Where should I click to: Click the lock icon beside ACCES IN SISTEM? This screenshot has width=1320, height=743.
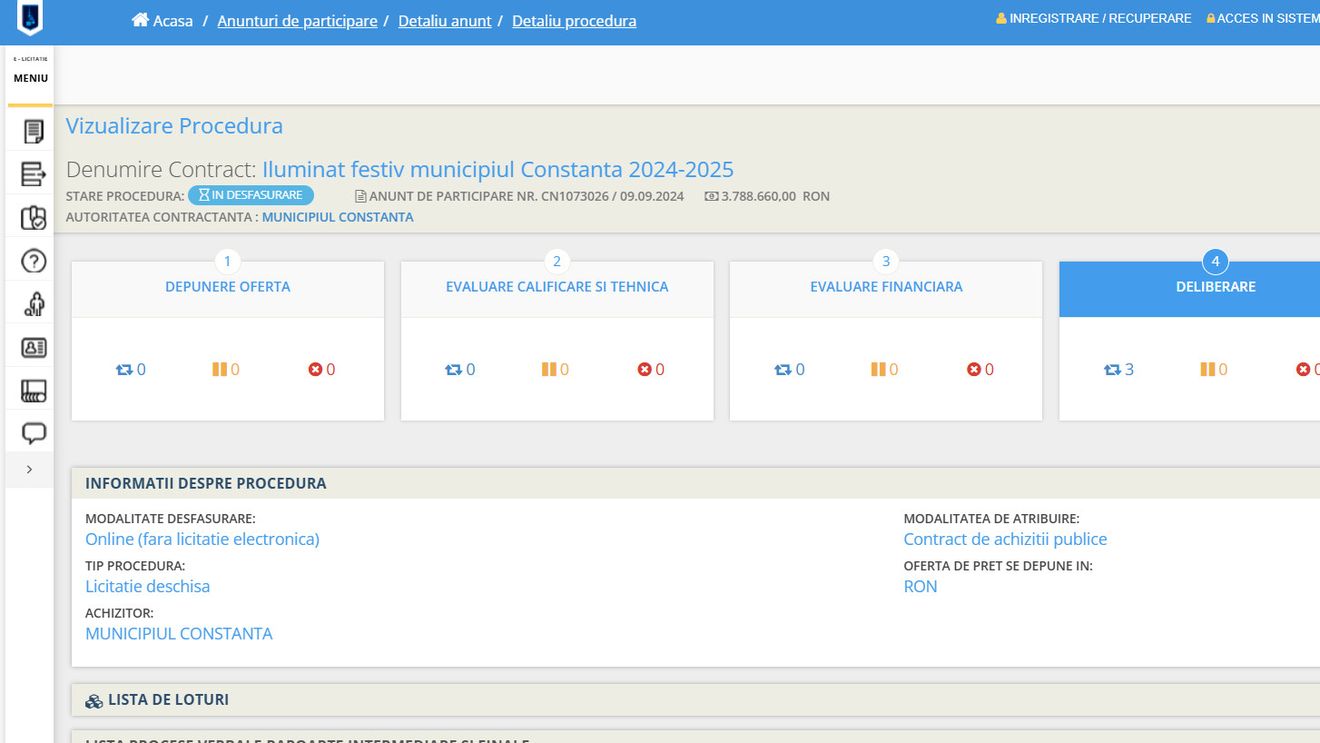click(x=1211, y=18)
